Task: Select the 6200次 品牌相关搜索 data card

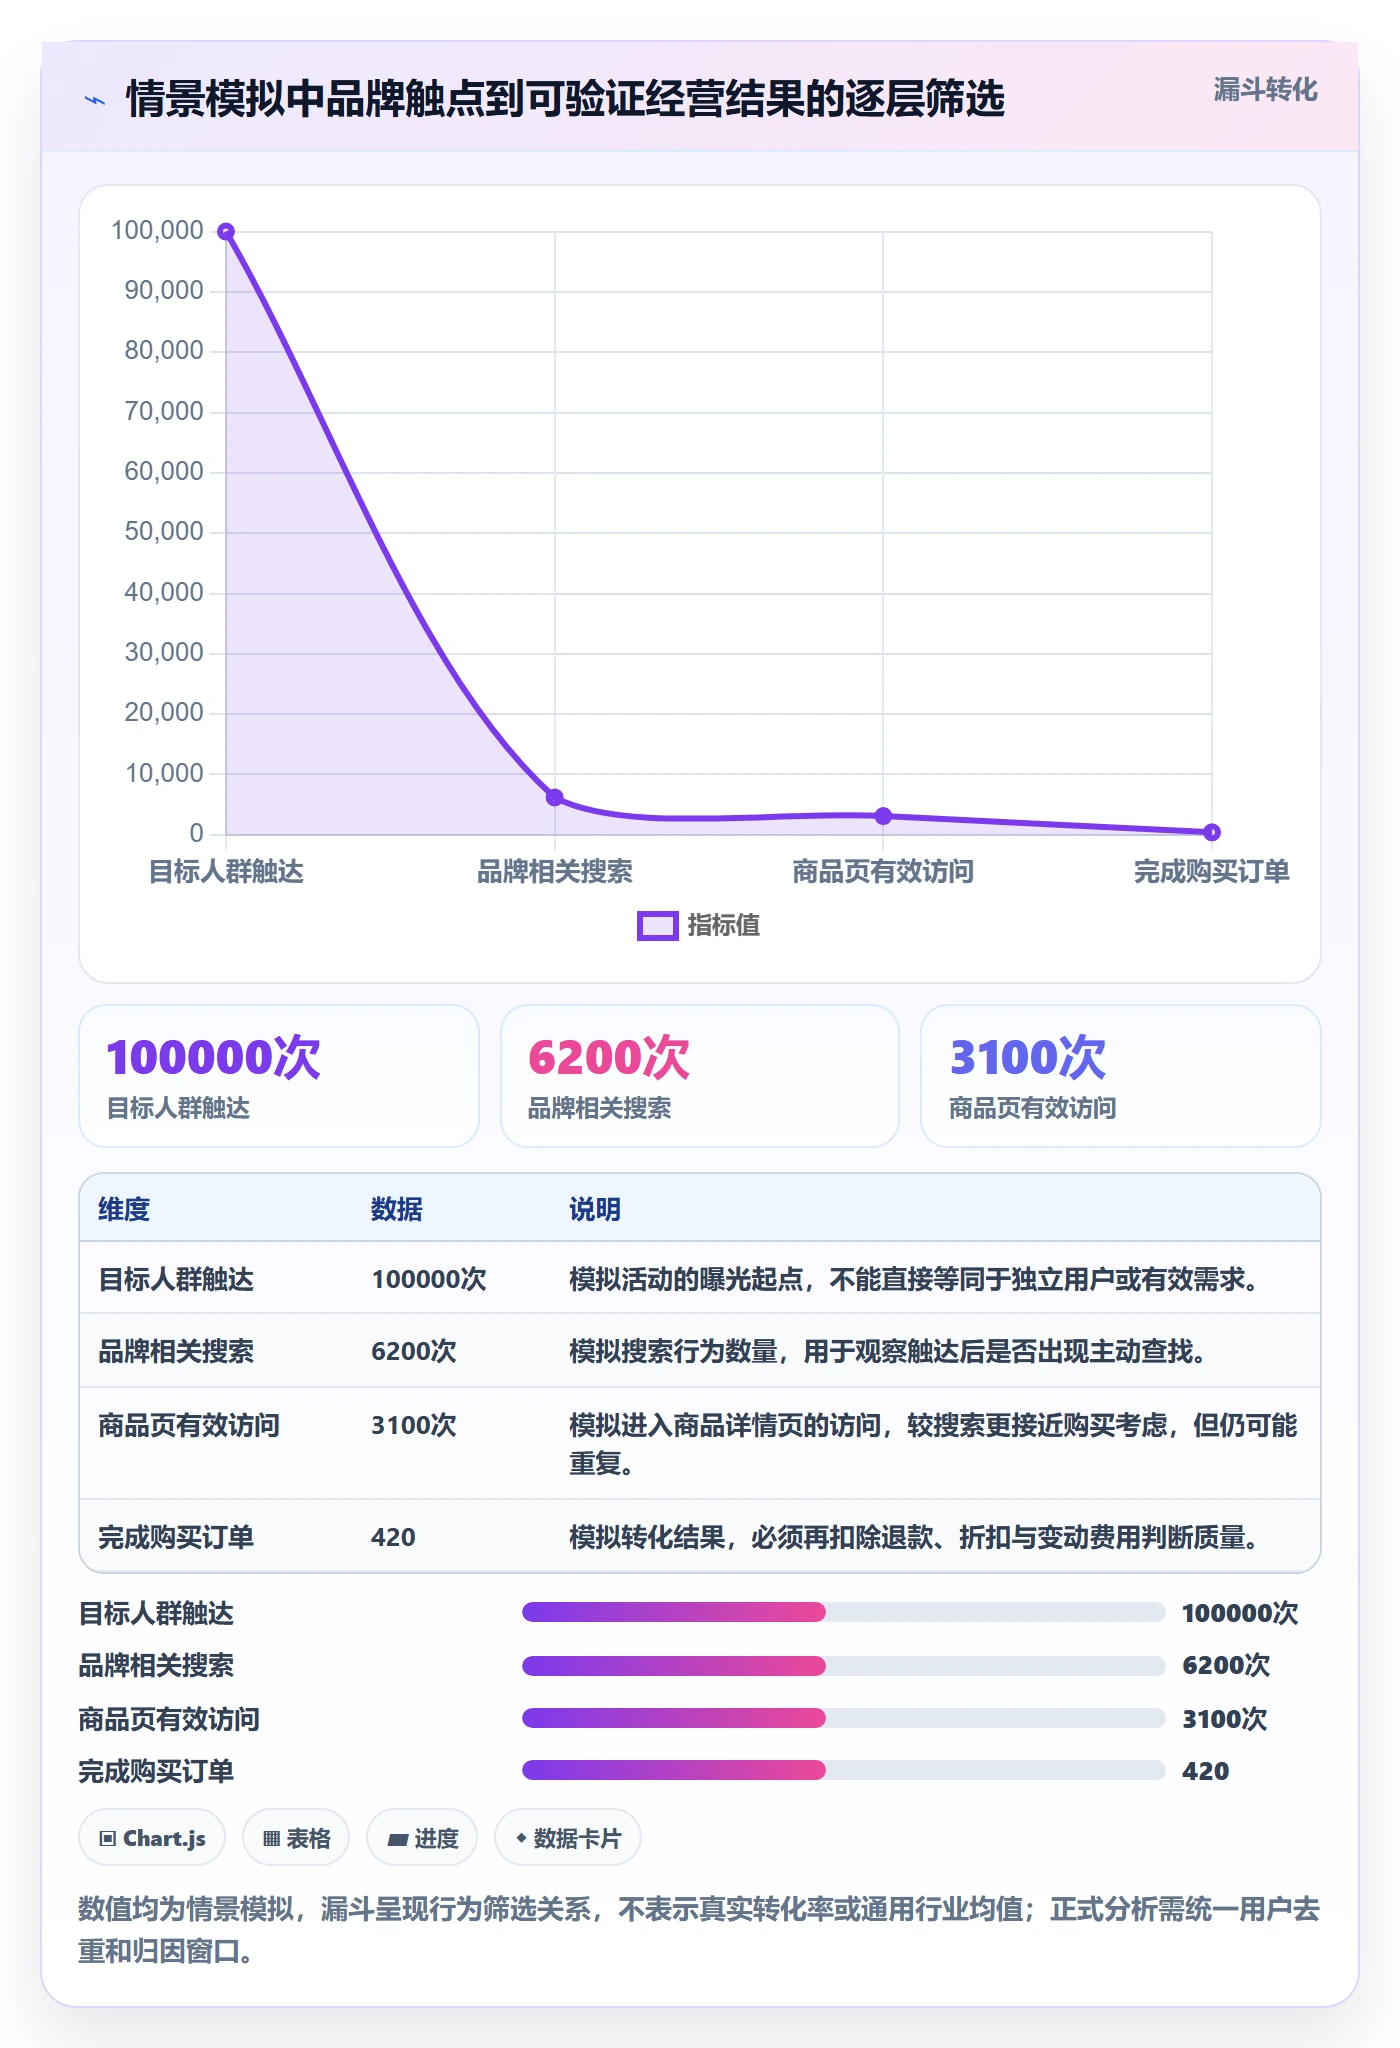Action: (700, 1076)
